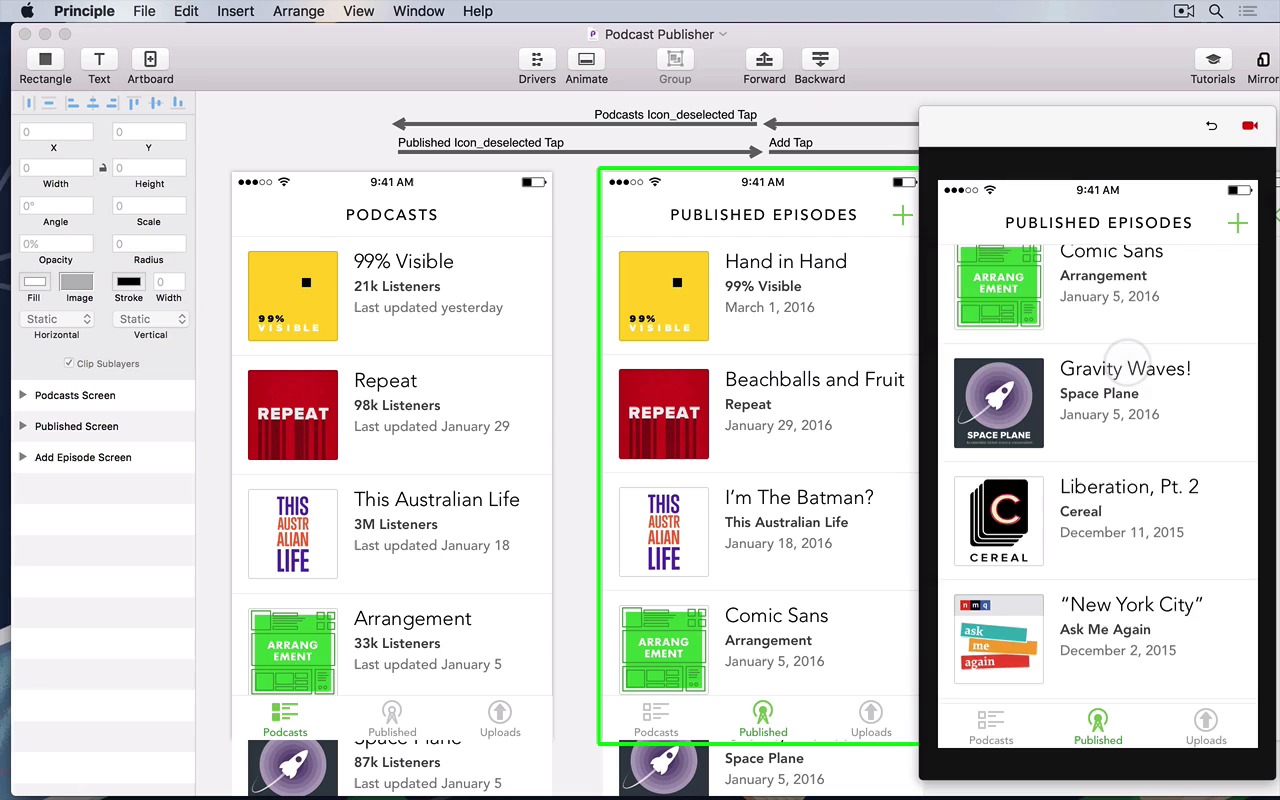
Task: Open the File menu
Action: pyautogui.click(x=144, y=11)
